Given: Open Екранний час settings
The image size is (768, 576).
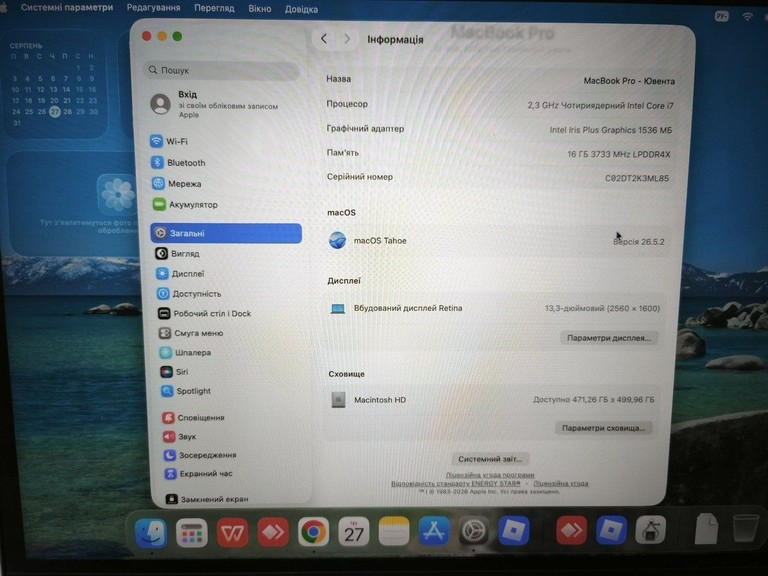Looking at the screenshot, I should pos(198,474).
